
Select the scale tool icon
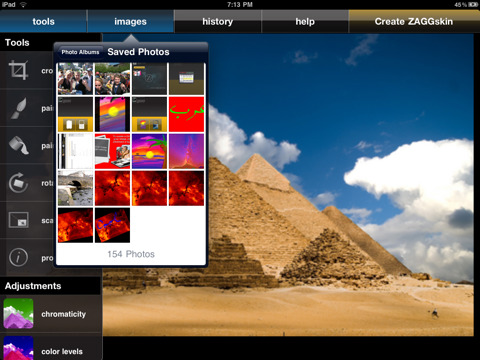[x=18, y=220]
